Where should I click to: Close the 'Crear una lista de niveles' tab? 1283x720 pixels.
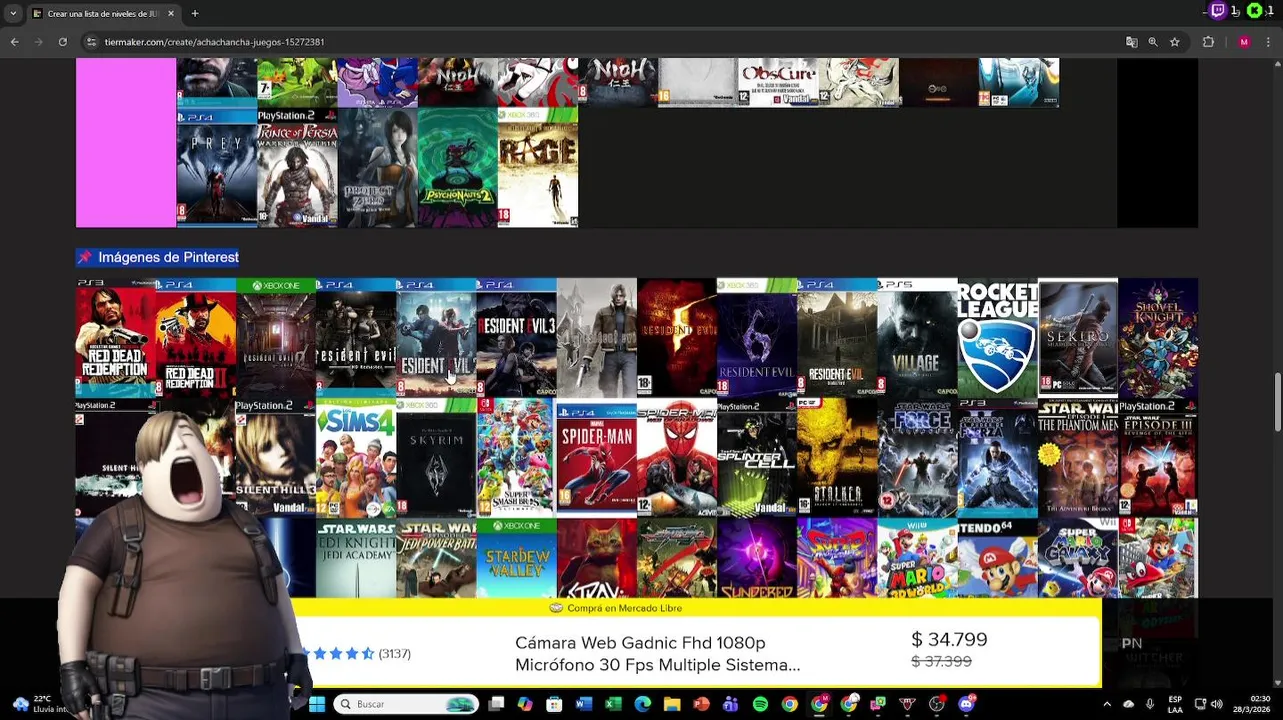coord(171,13)
